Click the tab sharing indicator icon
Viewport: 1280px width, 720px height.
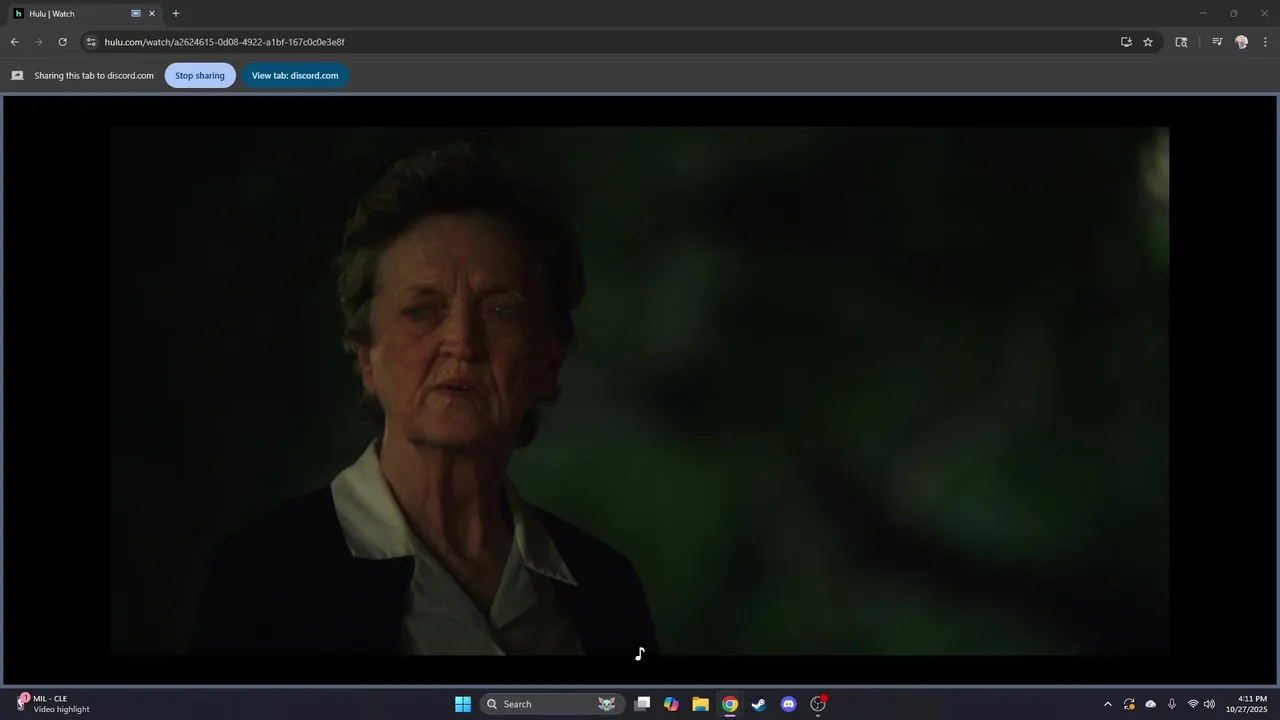[17, 75]
